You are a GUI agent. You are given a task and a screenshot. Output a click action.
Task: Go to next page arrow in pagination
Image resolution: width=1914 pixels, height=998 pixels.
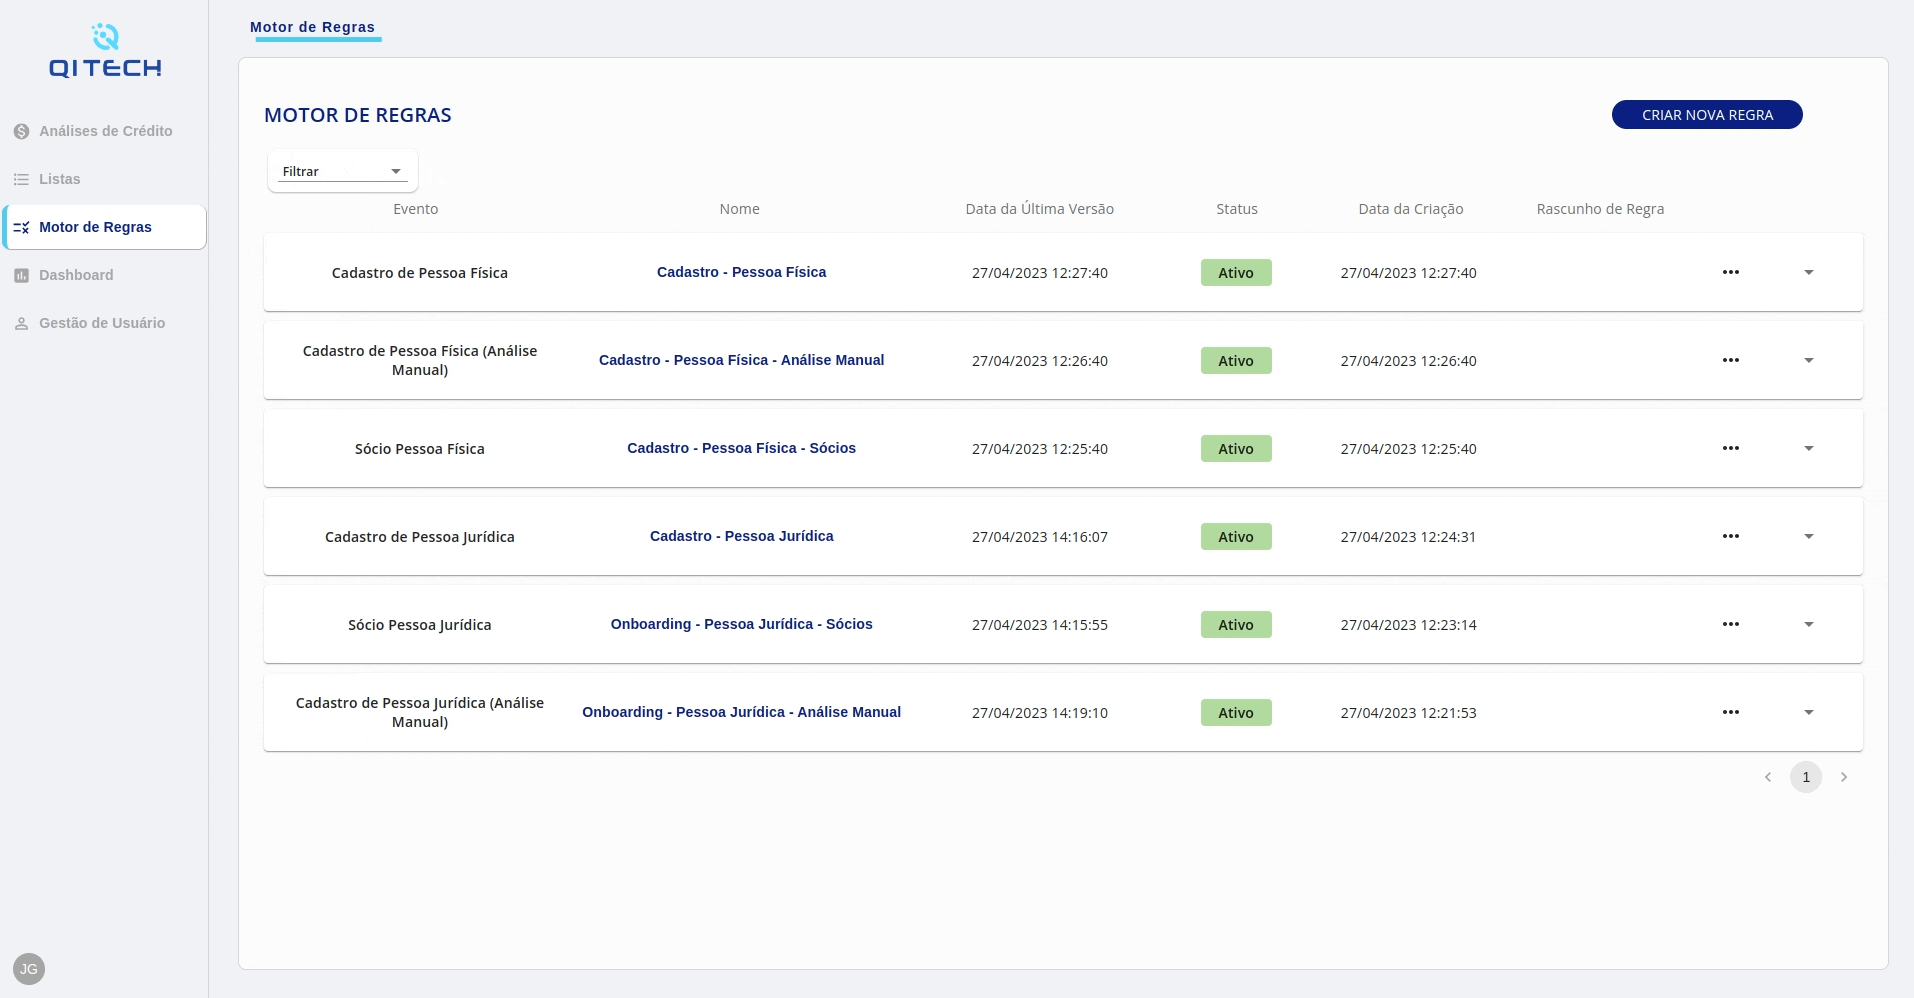click(x=1844, y=777)
